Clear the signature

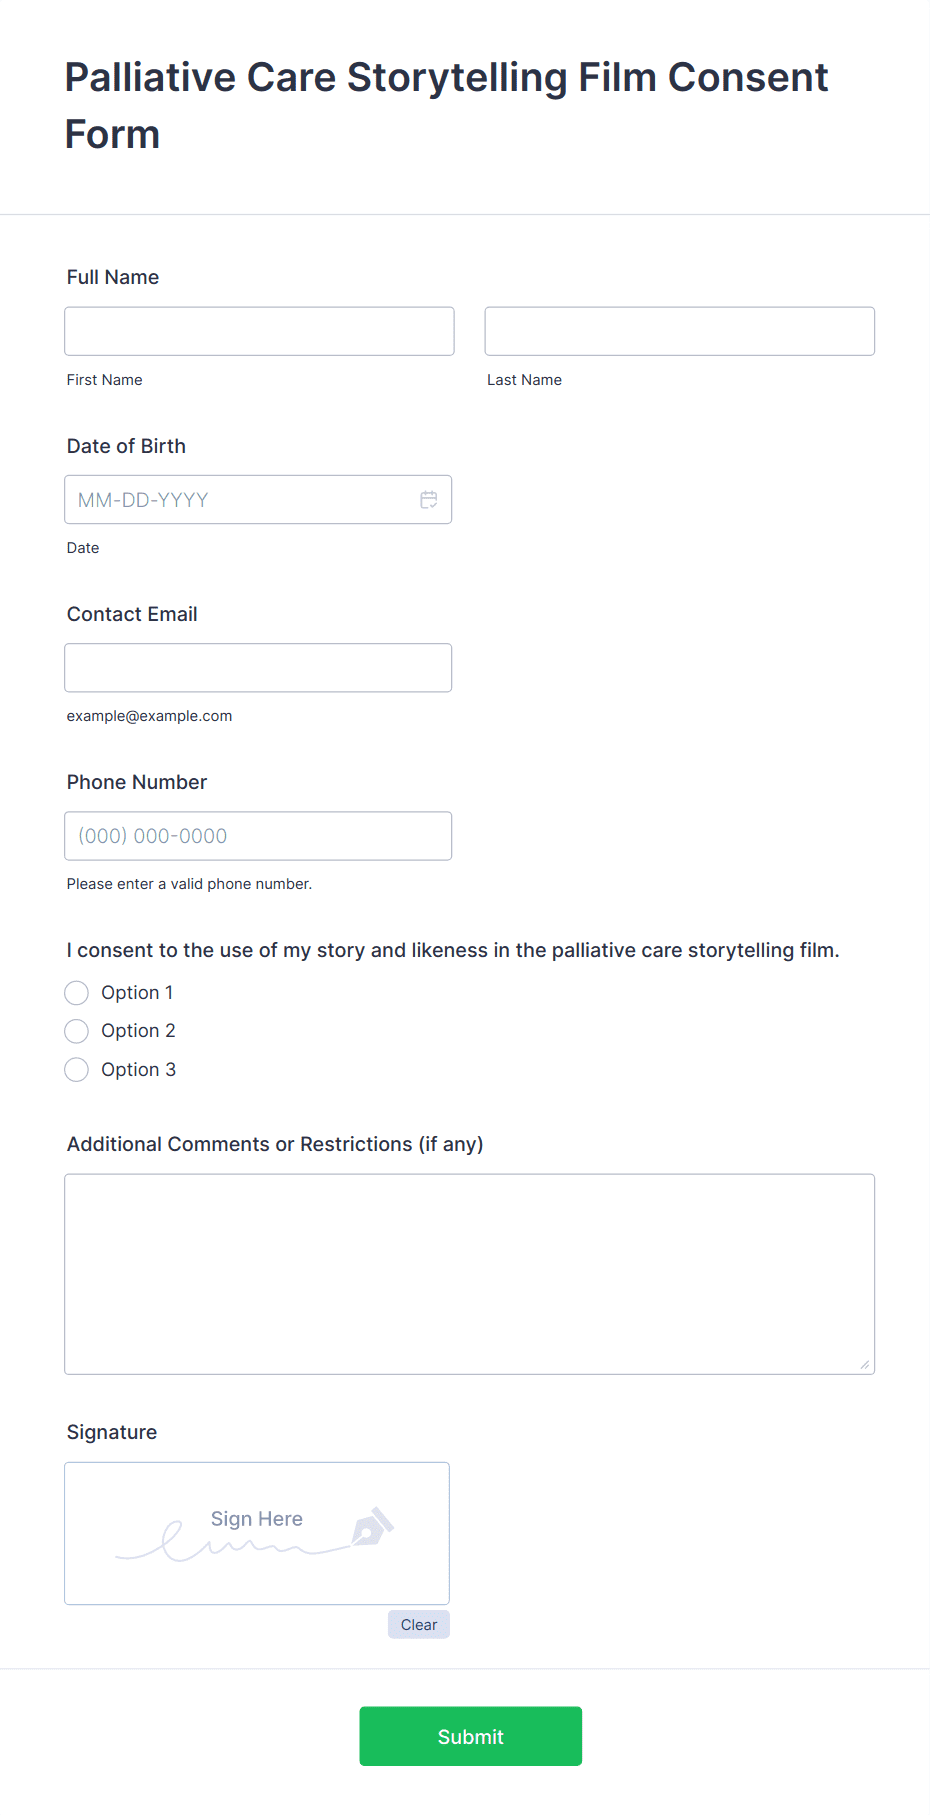pos(418,1625)
